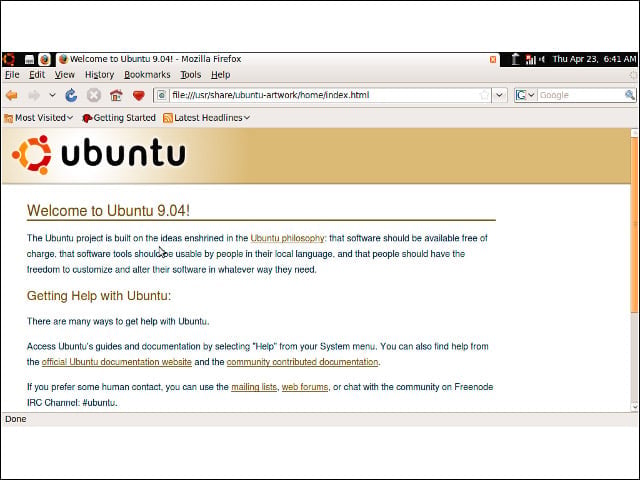Open the Getting Started bookmark
640x480 pixels.
(x=119, y=118)
